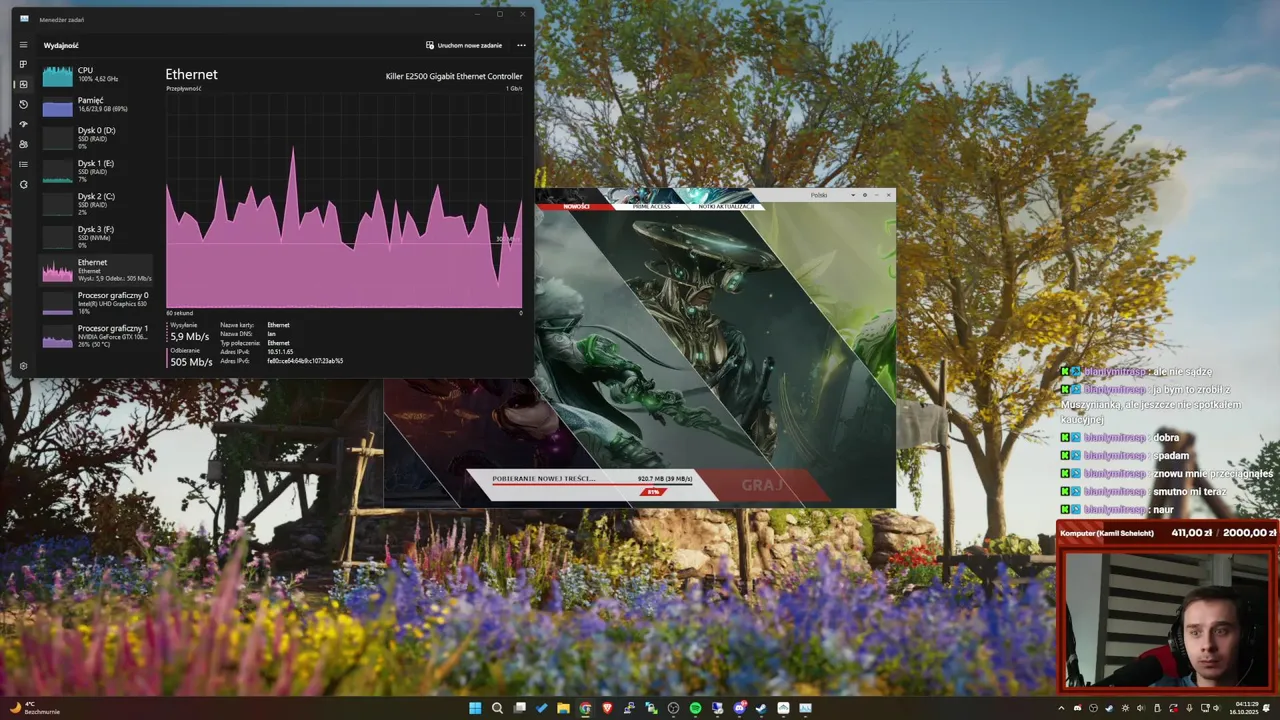1280x720 pixels.
Task: Open taskbar Search
Action: click(497, 708)
